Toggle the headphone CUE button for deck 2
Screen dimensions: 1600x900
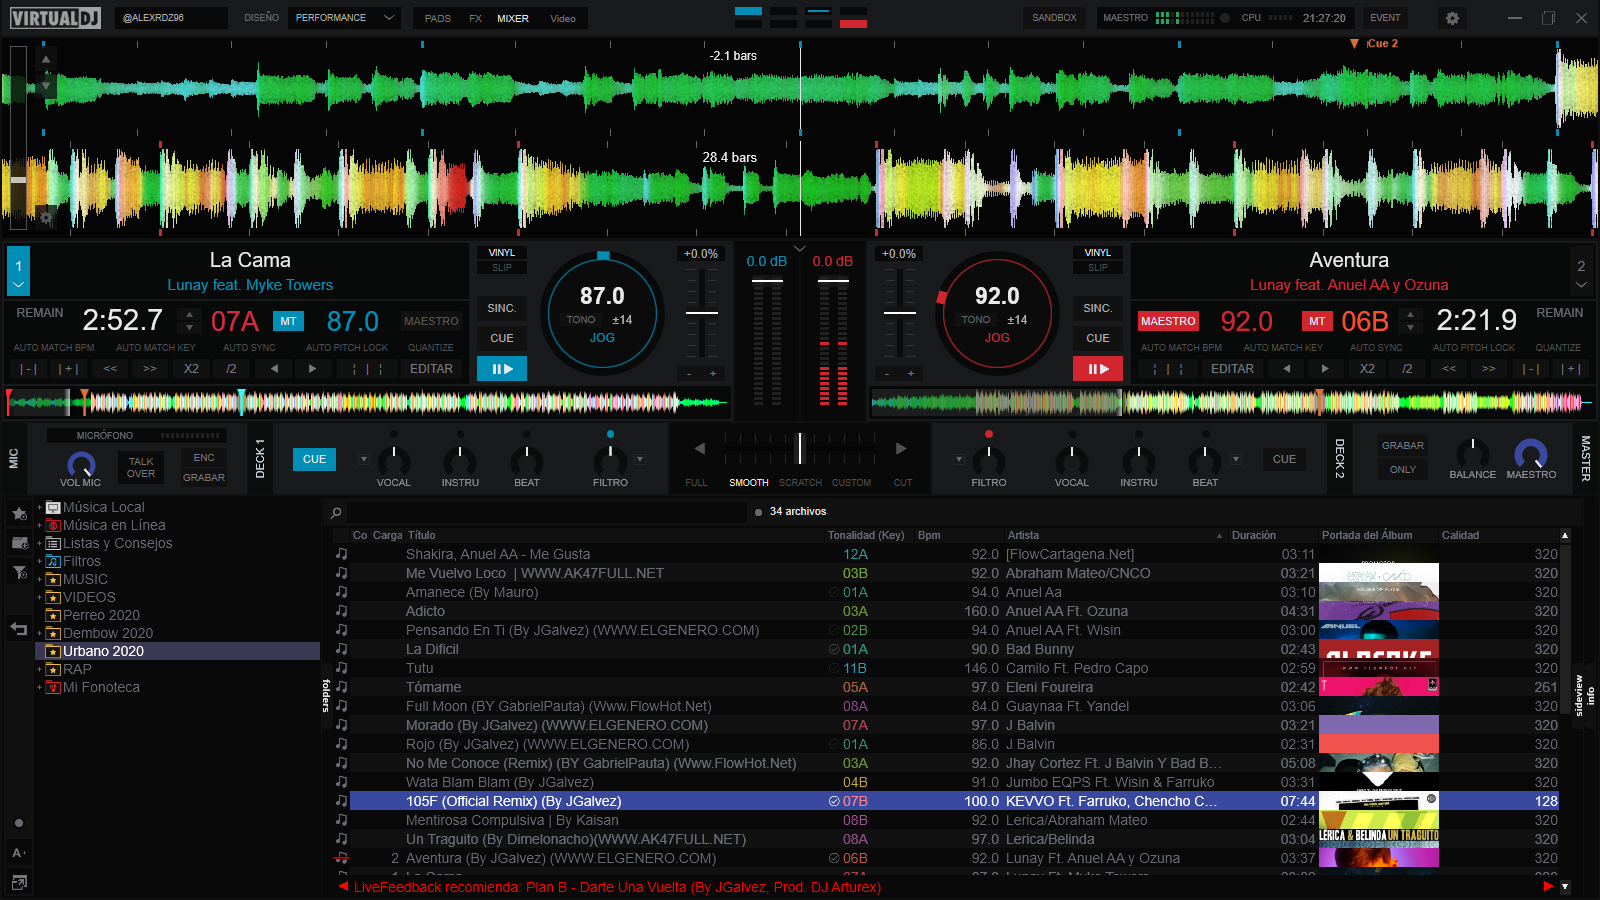[1284, 459]
